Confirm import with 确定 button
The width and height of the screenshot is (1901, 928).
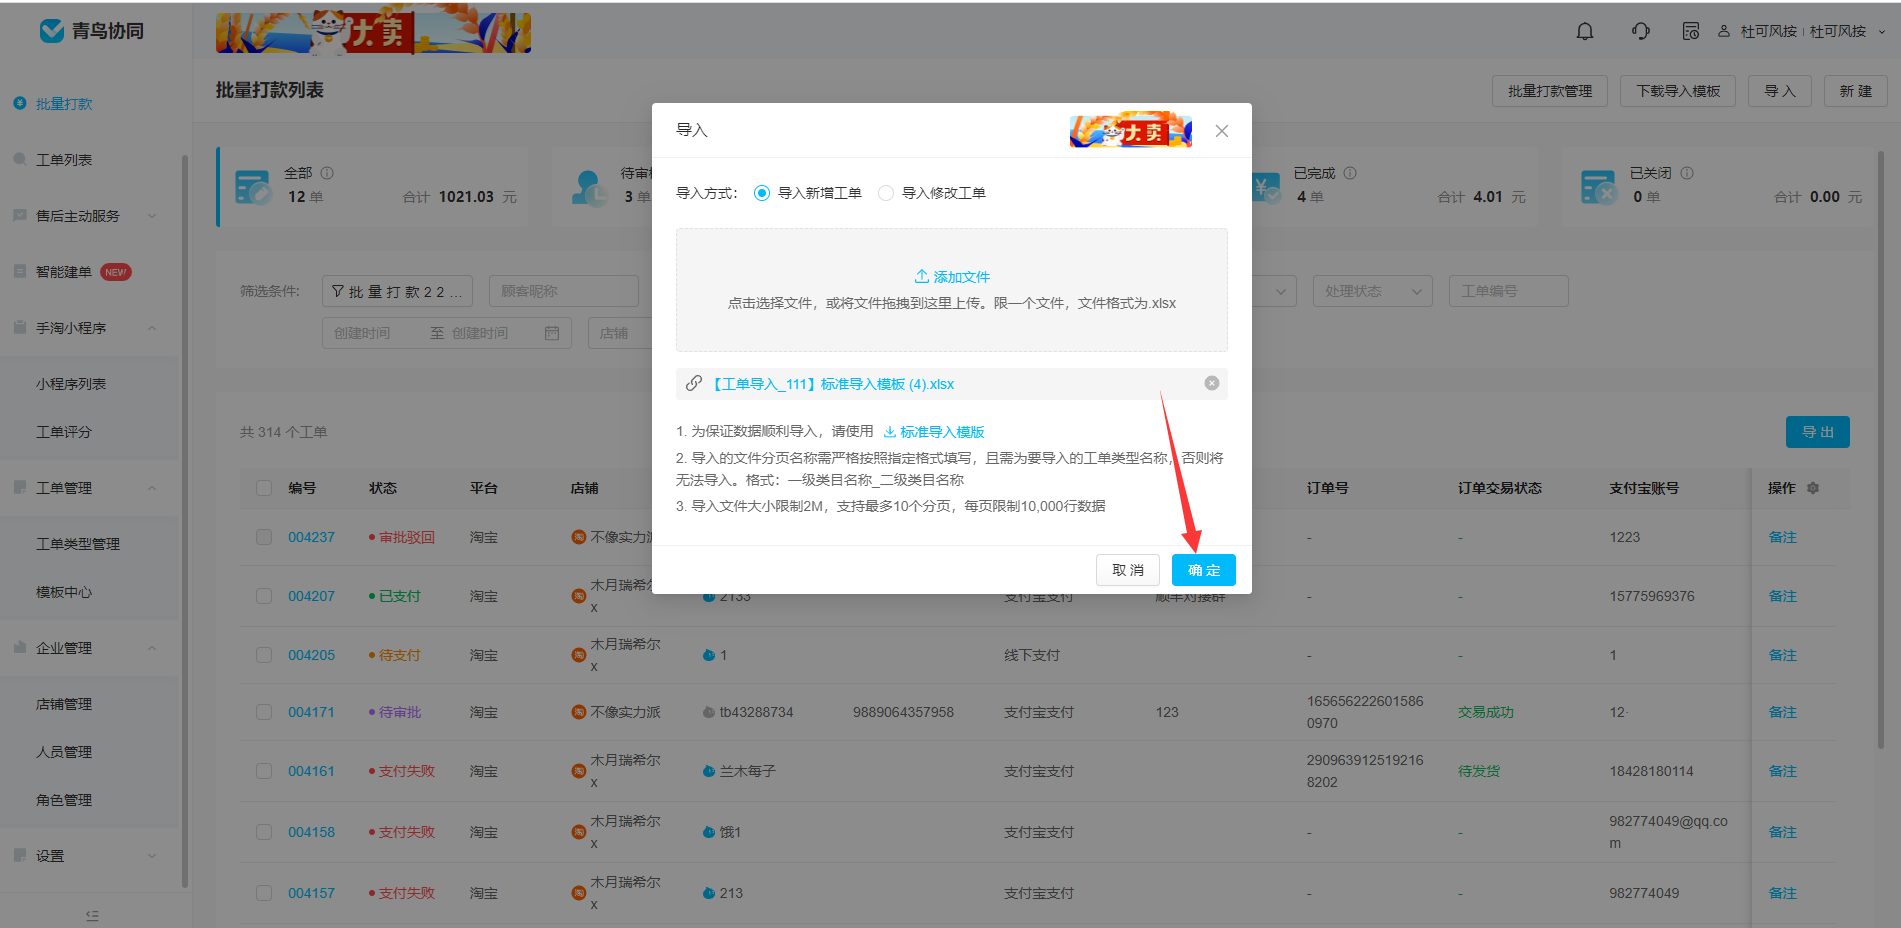point(1204,570)
